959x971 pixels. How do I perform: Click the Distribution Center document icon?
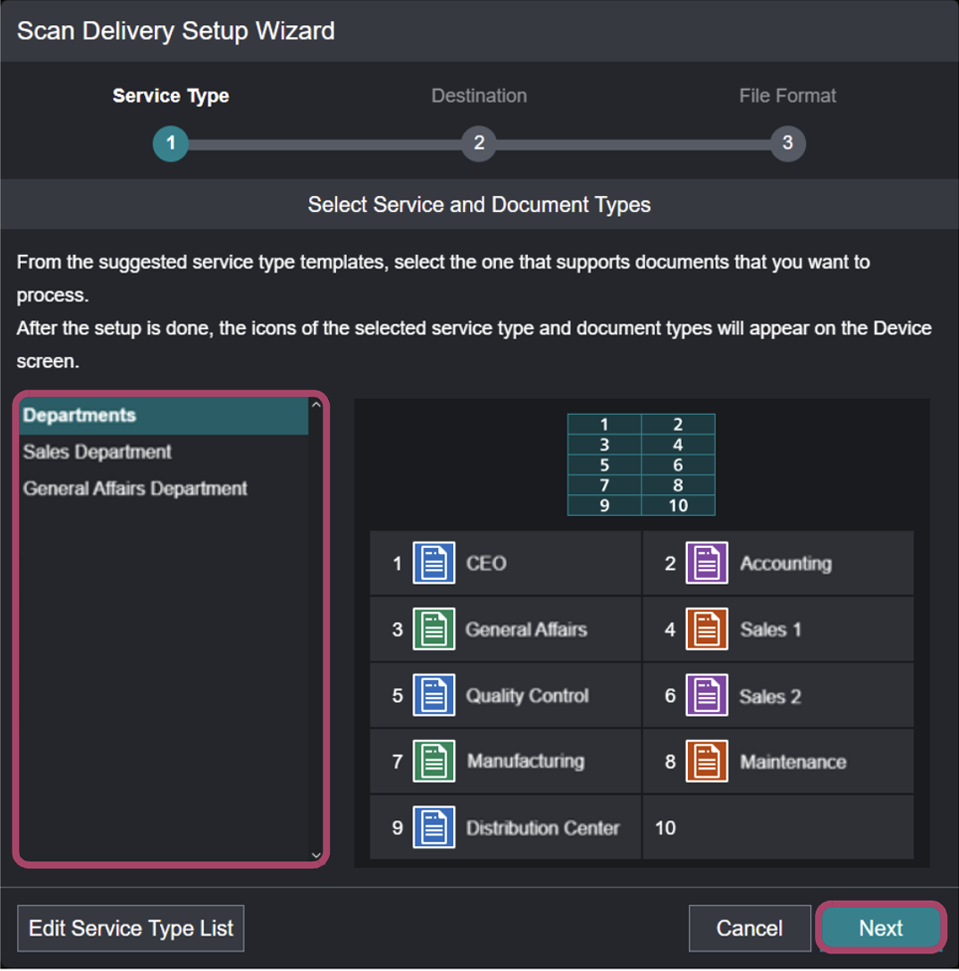point(435,828)
